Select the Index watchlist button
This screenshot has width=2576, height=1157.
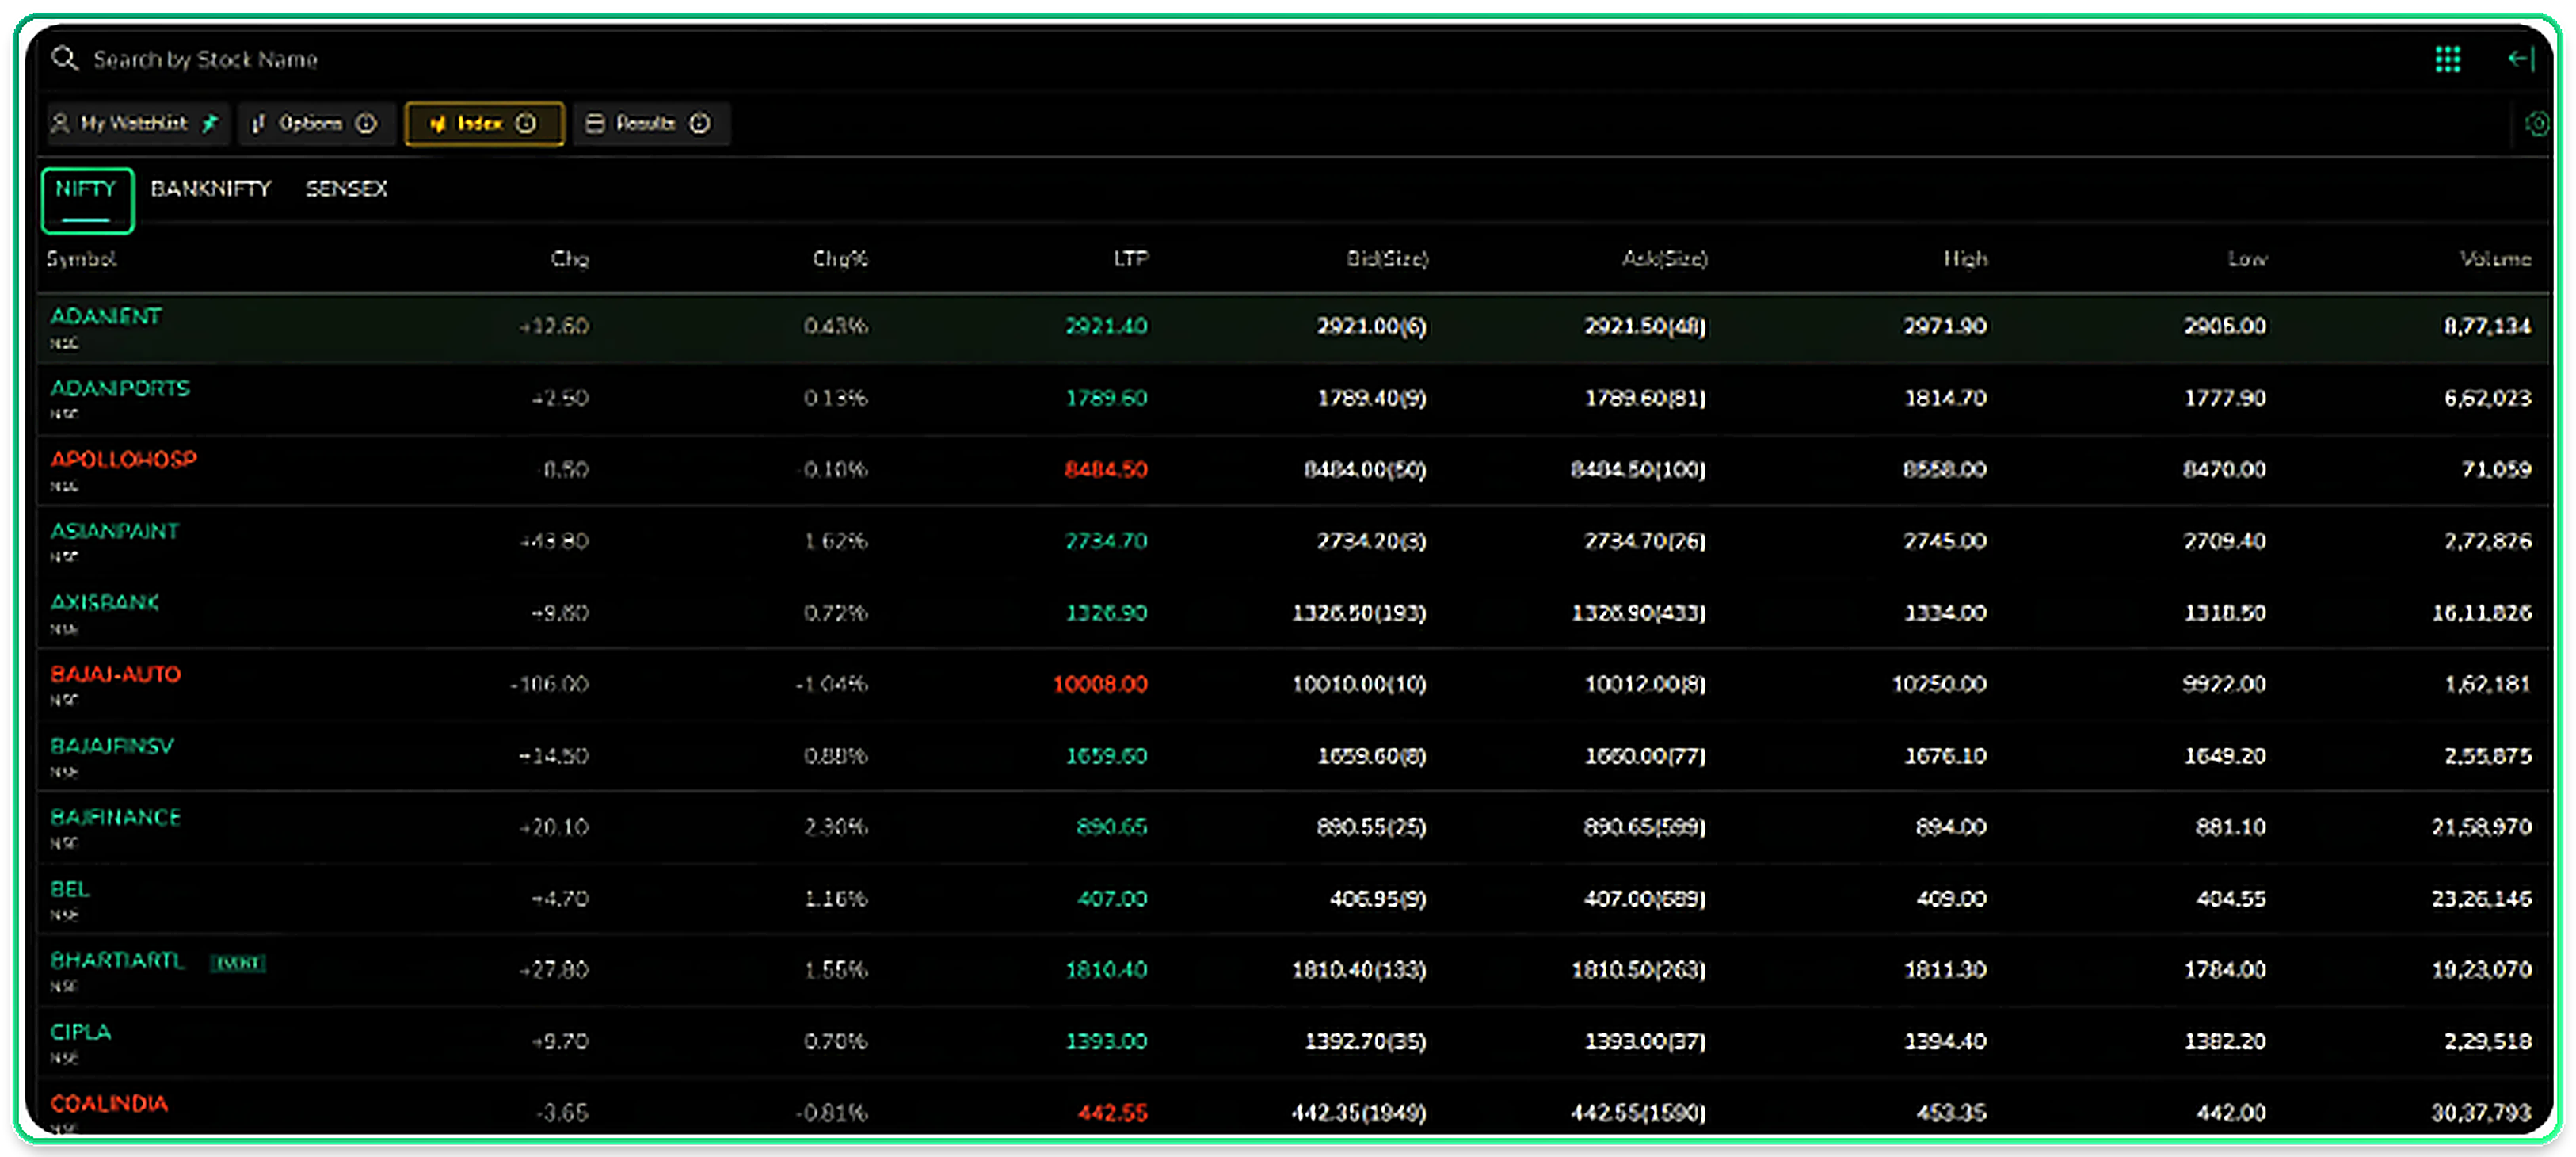[484, 123]
